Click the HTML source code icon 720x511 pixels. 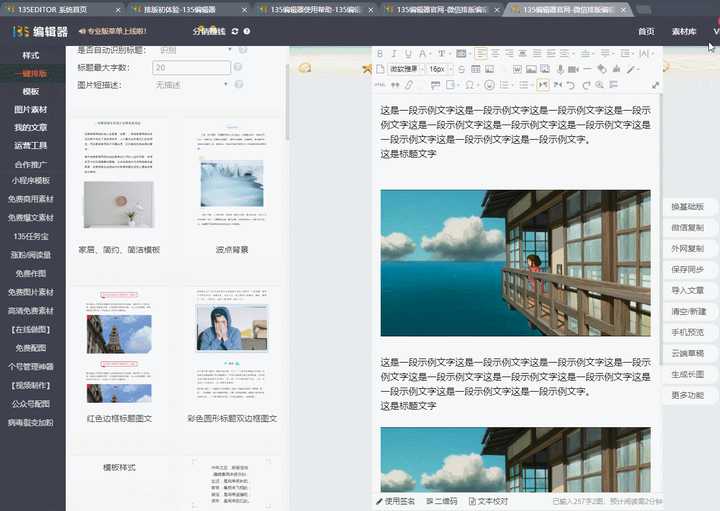380,85
